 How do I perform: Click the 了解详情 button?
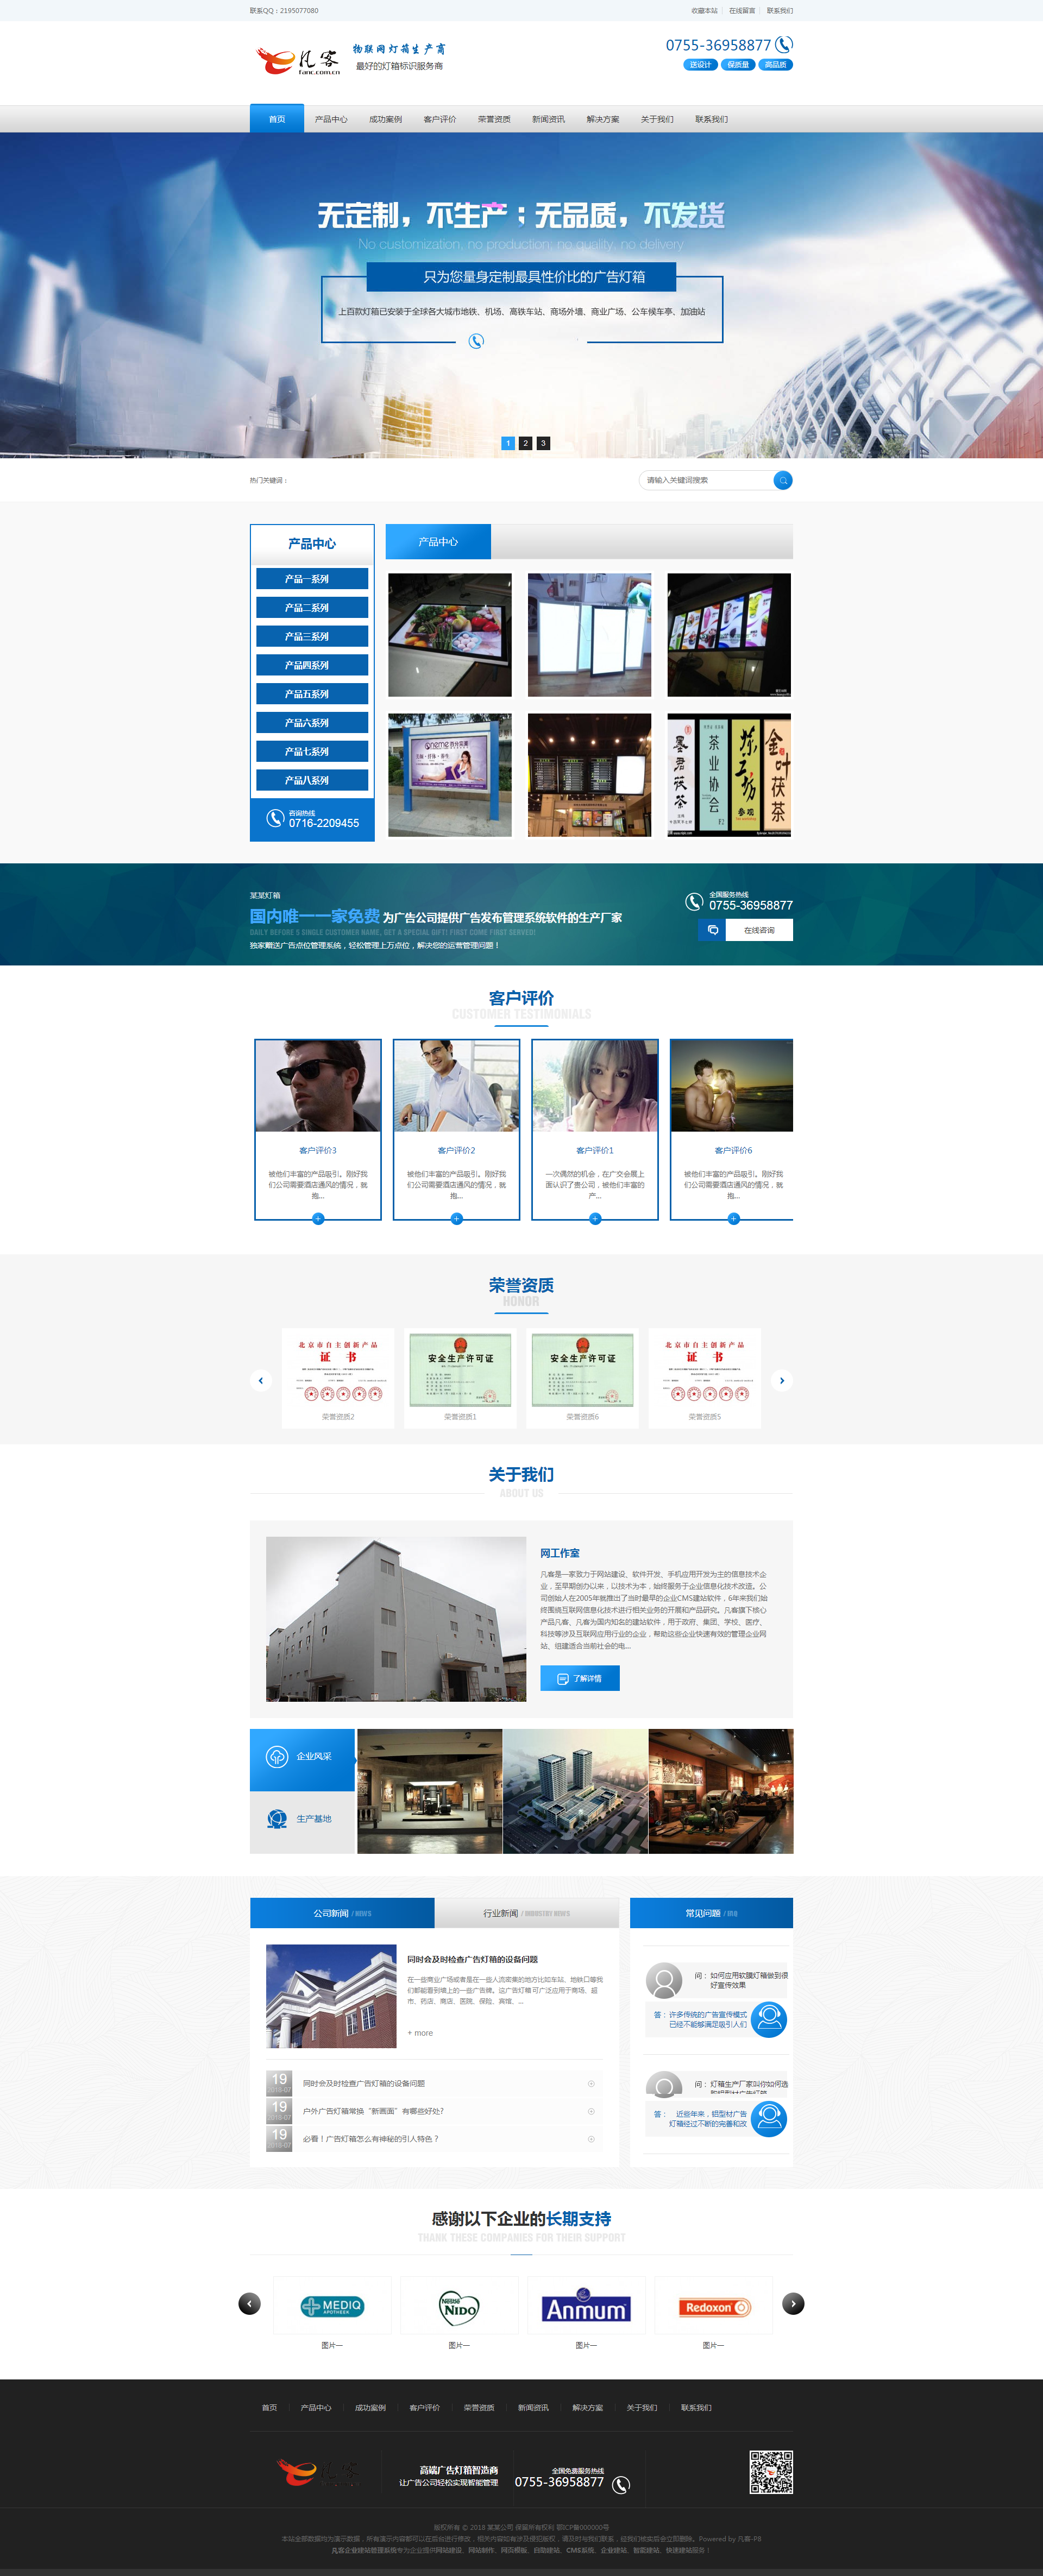[x=580, y=1678]
